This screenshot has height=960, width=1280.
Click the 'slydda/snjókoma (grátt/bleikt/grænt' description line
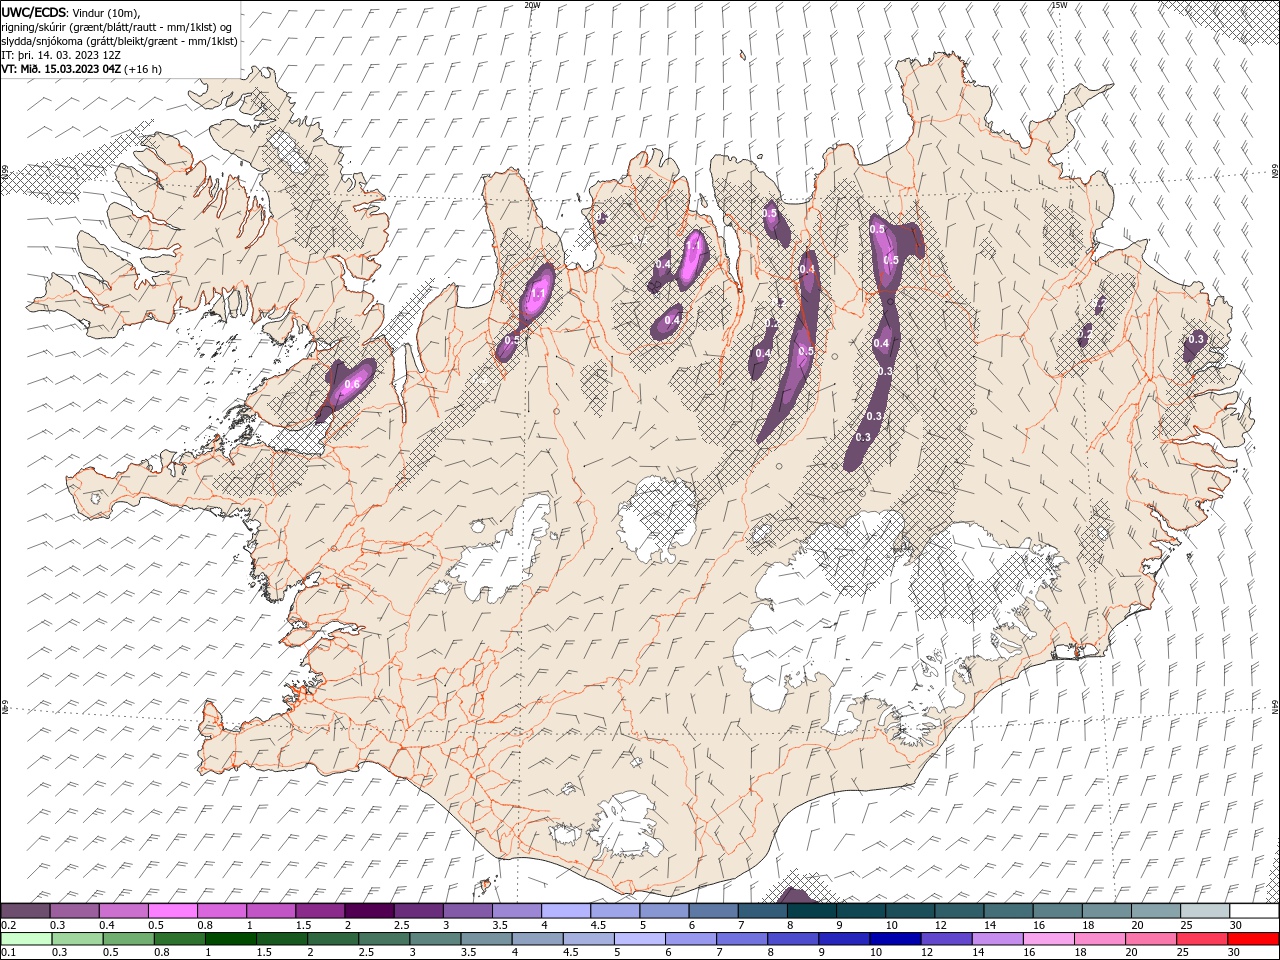point(119,41)
